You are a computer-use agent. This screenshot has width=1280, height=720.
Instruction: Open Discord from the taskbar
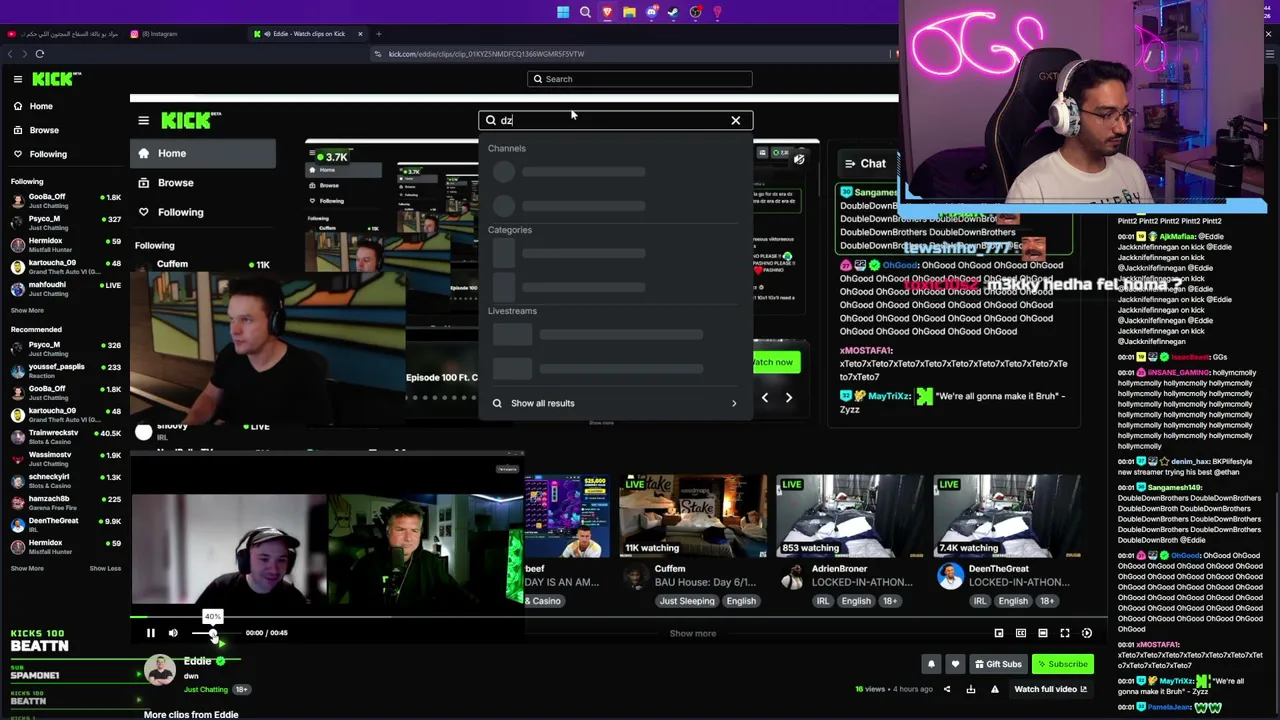(651, 12)
